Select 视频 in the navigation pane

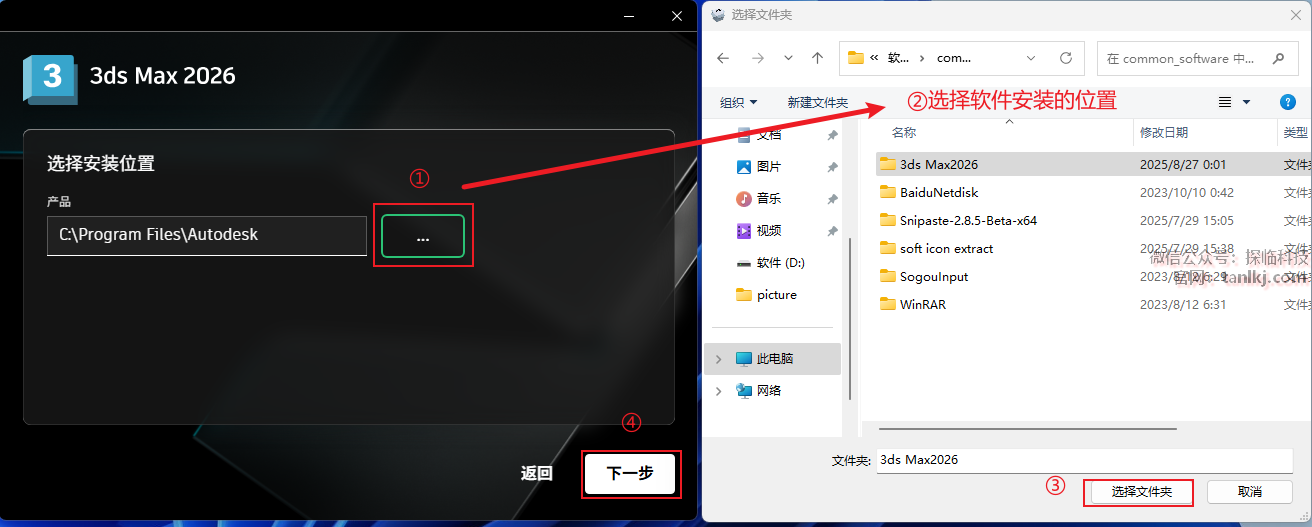pyautogui.click(x=769, y=231)
